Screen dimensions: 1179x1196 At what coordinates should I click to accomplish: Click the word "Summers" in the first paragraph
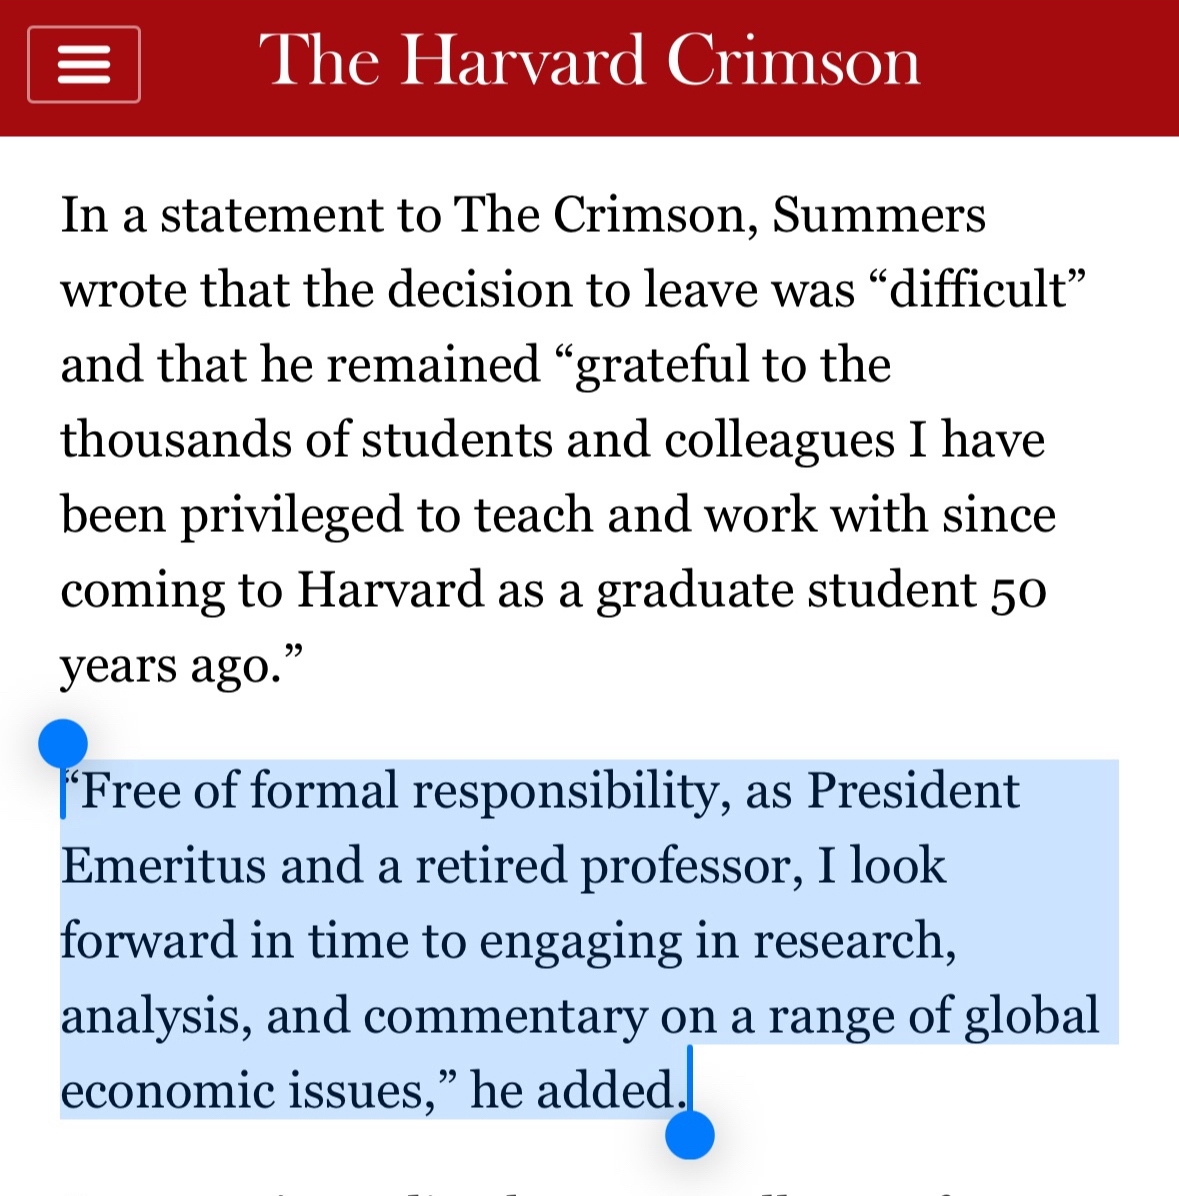click(878, 215)
